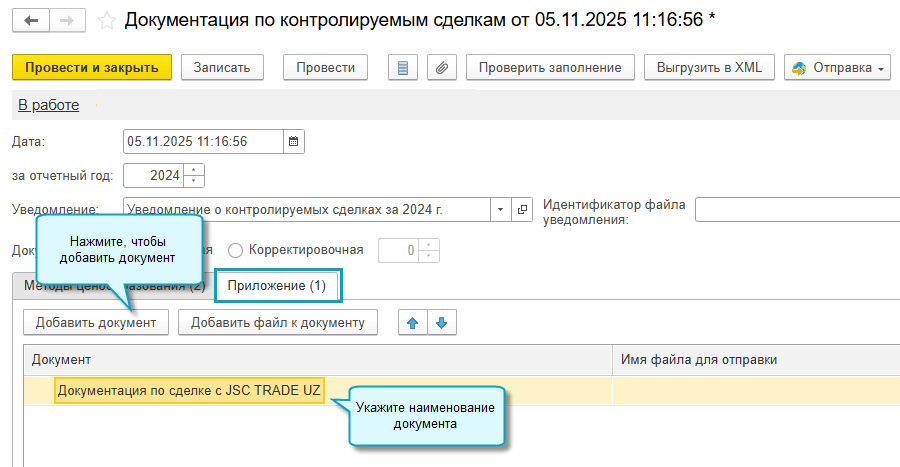This screenshot has height=467, width=900.
Task: Select the Корректировочная radio button
Action: click(236, 250)
